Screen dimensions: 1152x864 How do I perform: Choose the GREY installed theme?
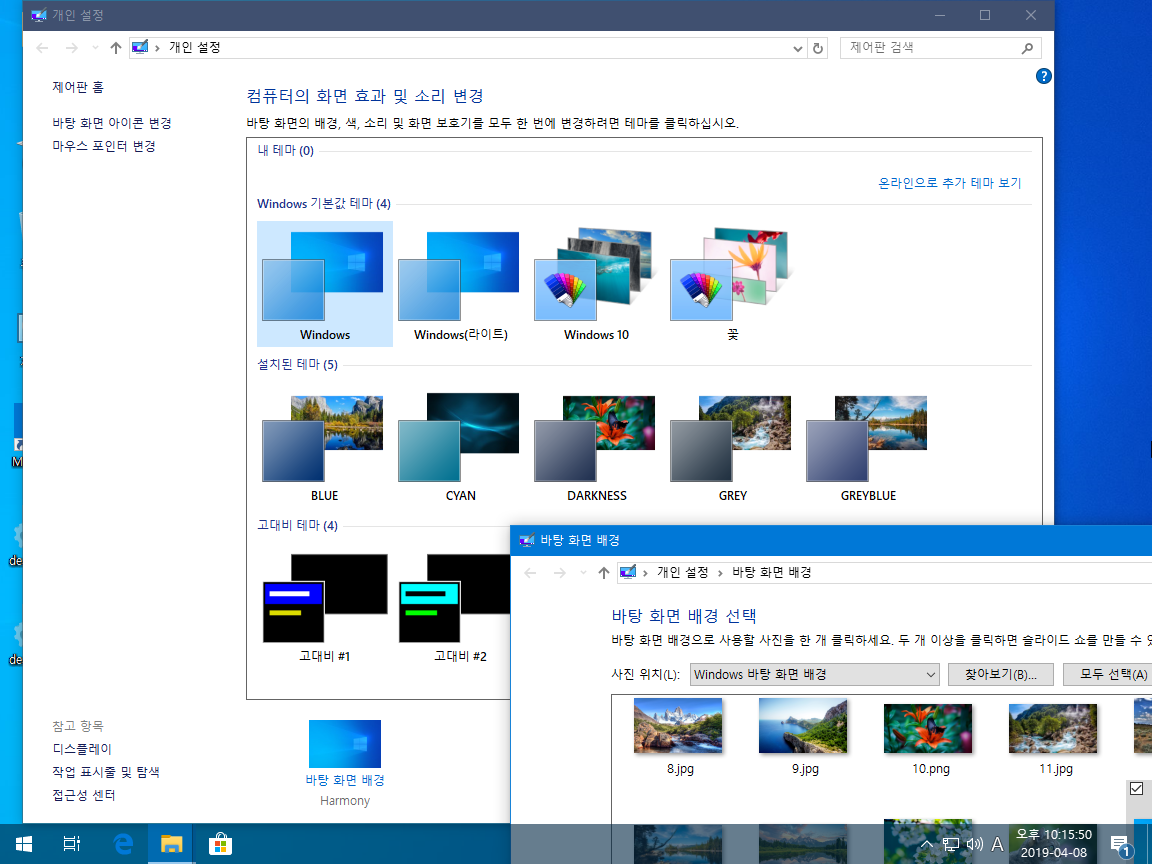click(x=732, y=445)
